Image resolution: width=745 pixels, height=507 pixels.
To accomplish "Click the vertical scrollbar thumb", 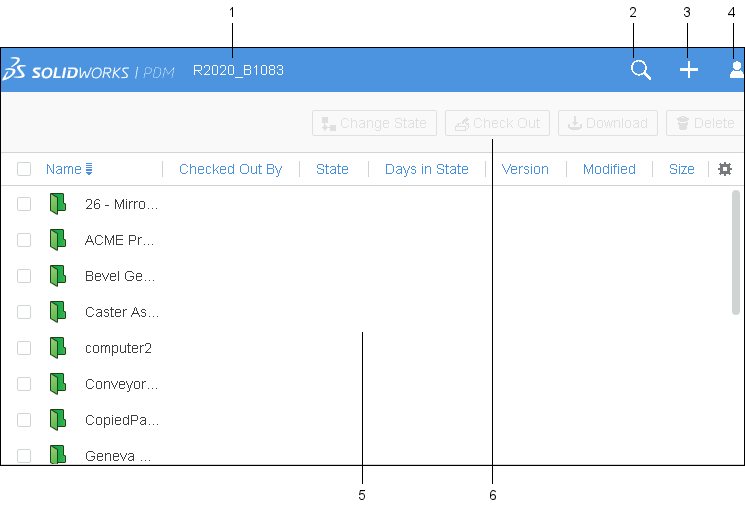I will [x=736, y=252].
